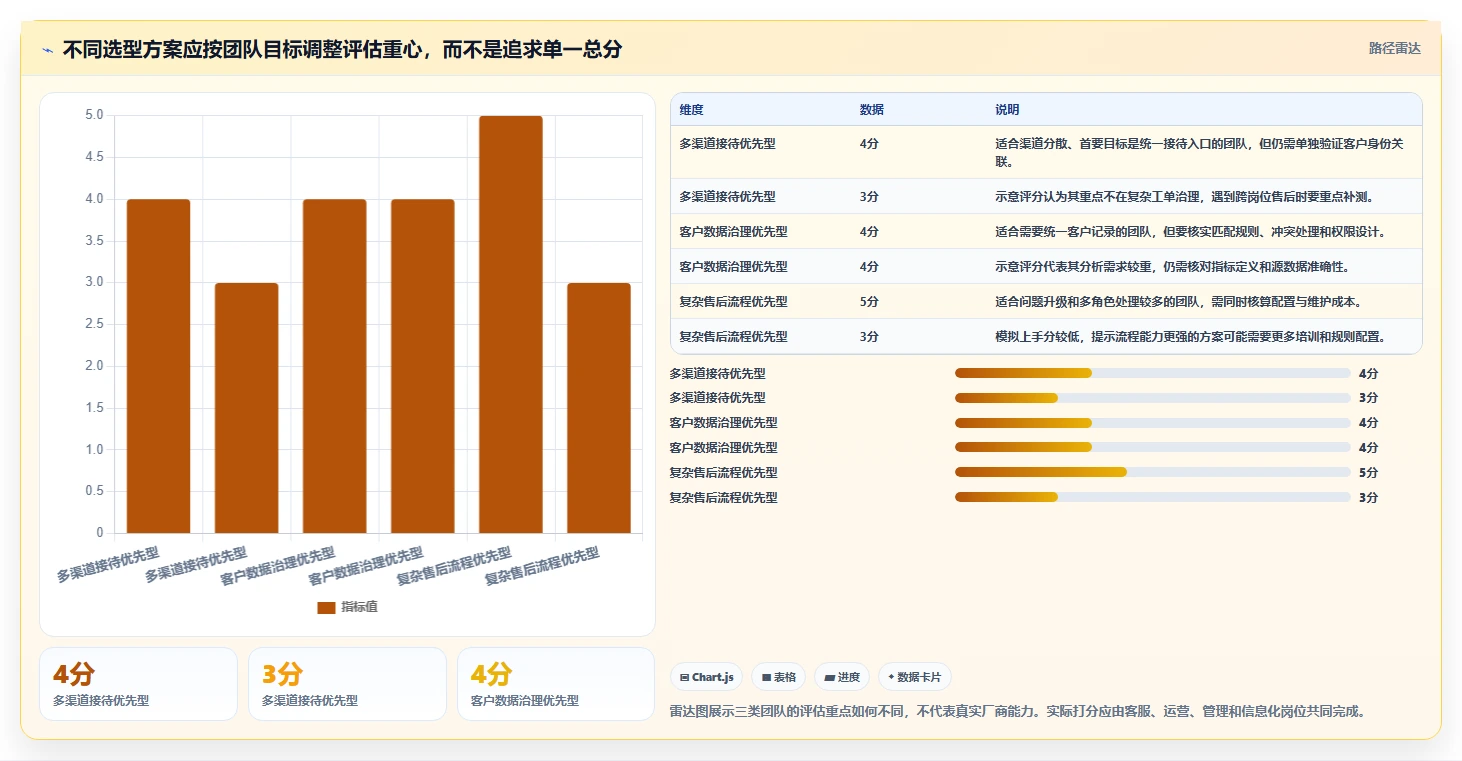
Task: Select the 表格 chip
Action: (x=779, y=677)
